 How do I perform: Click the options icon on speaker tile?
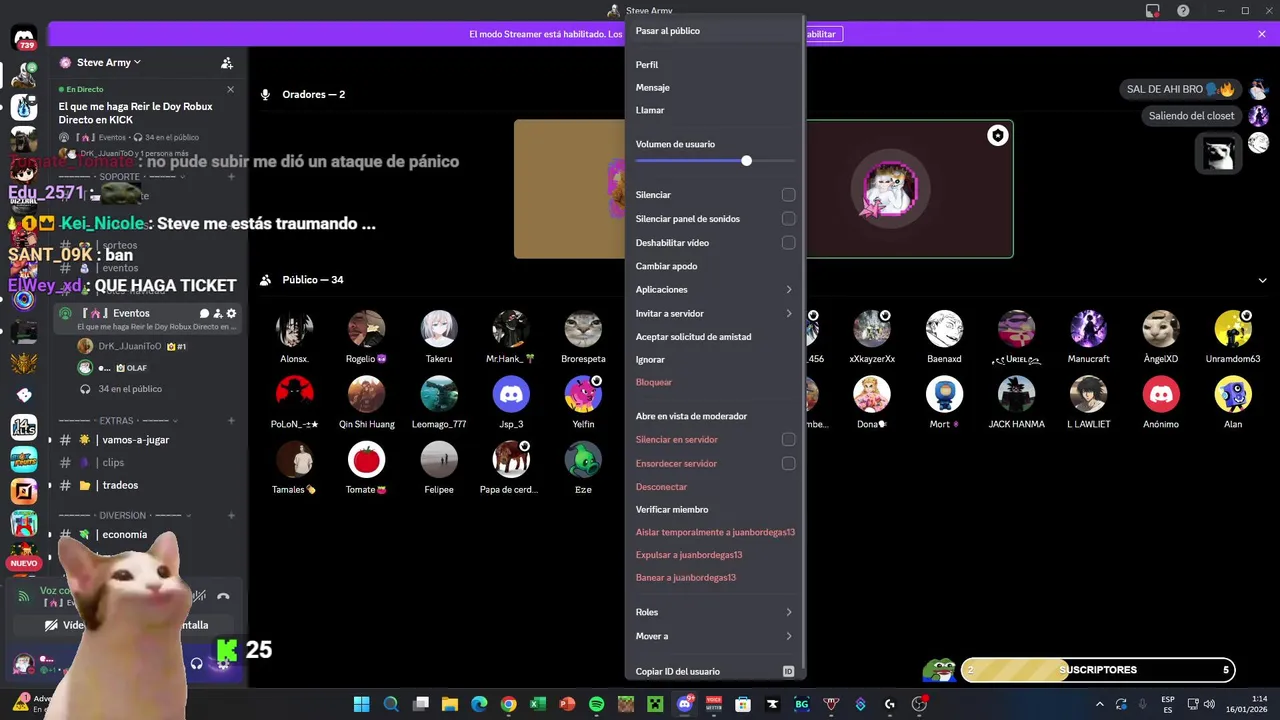(997, 136)
